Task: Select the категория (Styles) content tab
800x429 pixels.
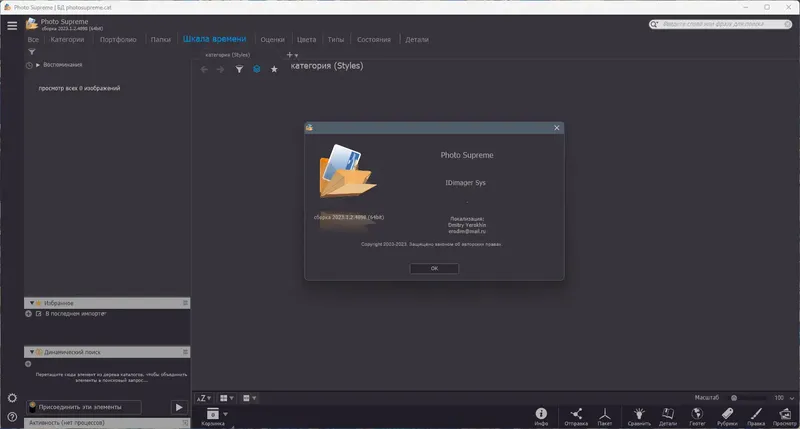Action: tap(228, 55)
